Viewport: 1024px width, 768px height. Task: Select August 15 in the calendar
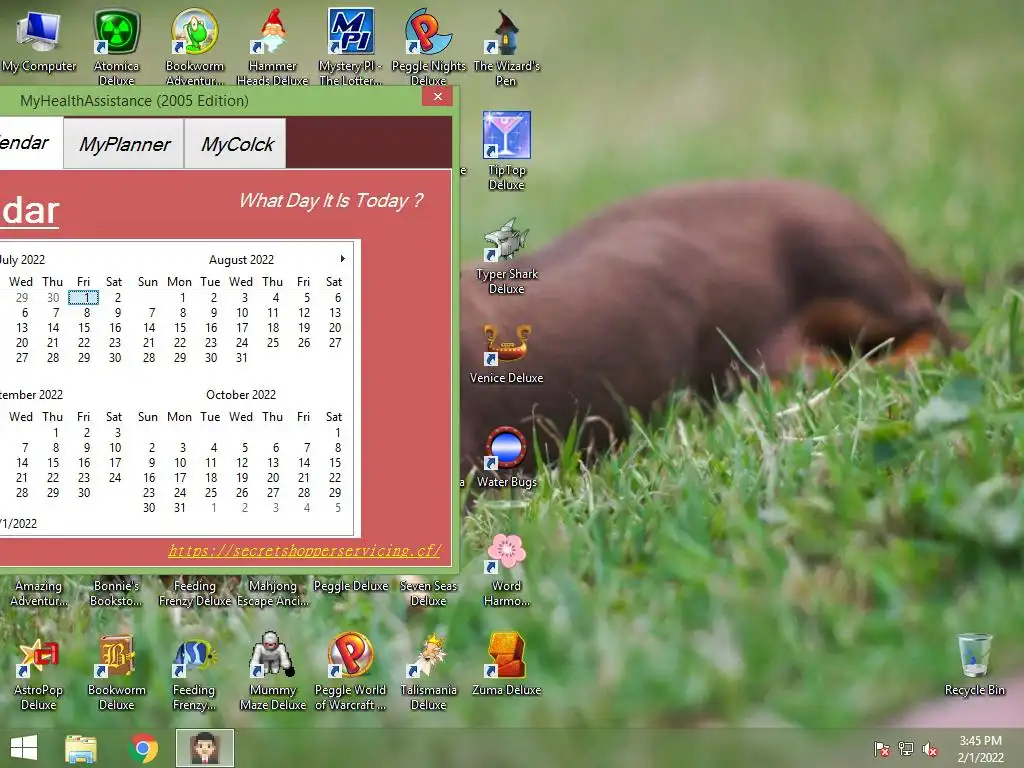(180, 327)
